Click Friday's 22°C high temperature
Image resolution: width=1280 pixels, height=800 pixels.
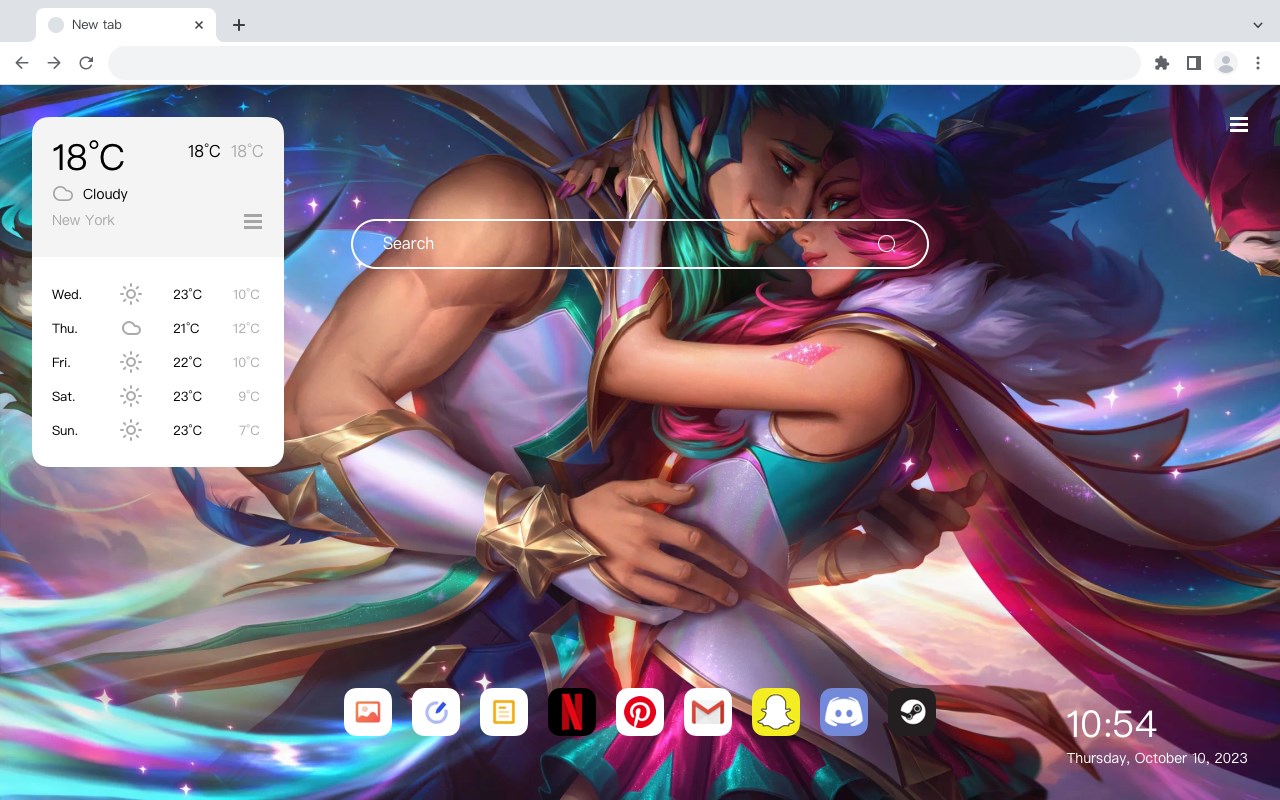pyautogui.click(x=187, y=363)
